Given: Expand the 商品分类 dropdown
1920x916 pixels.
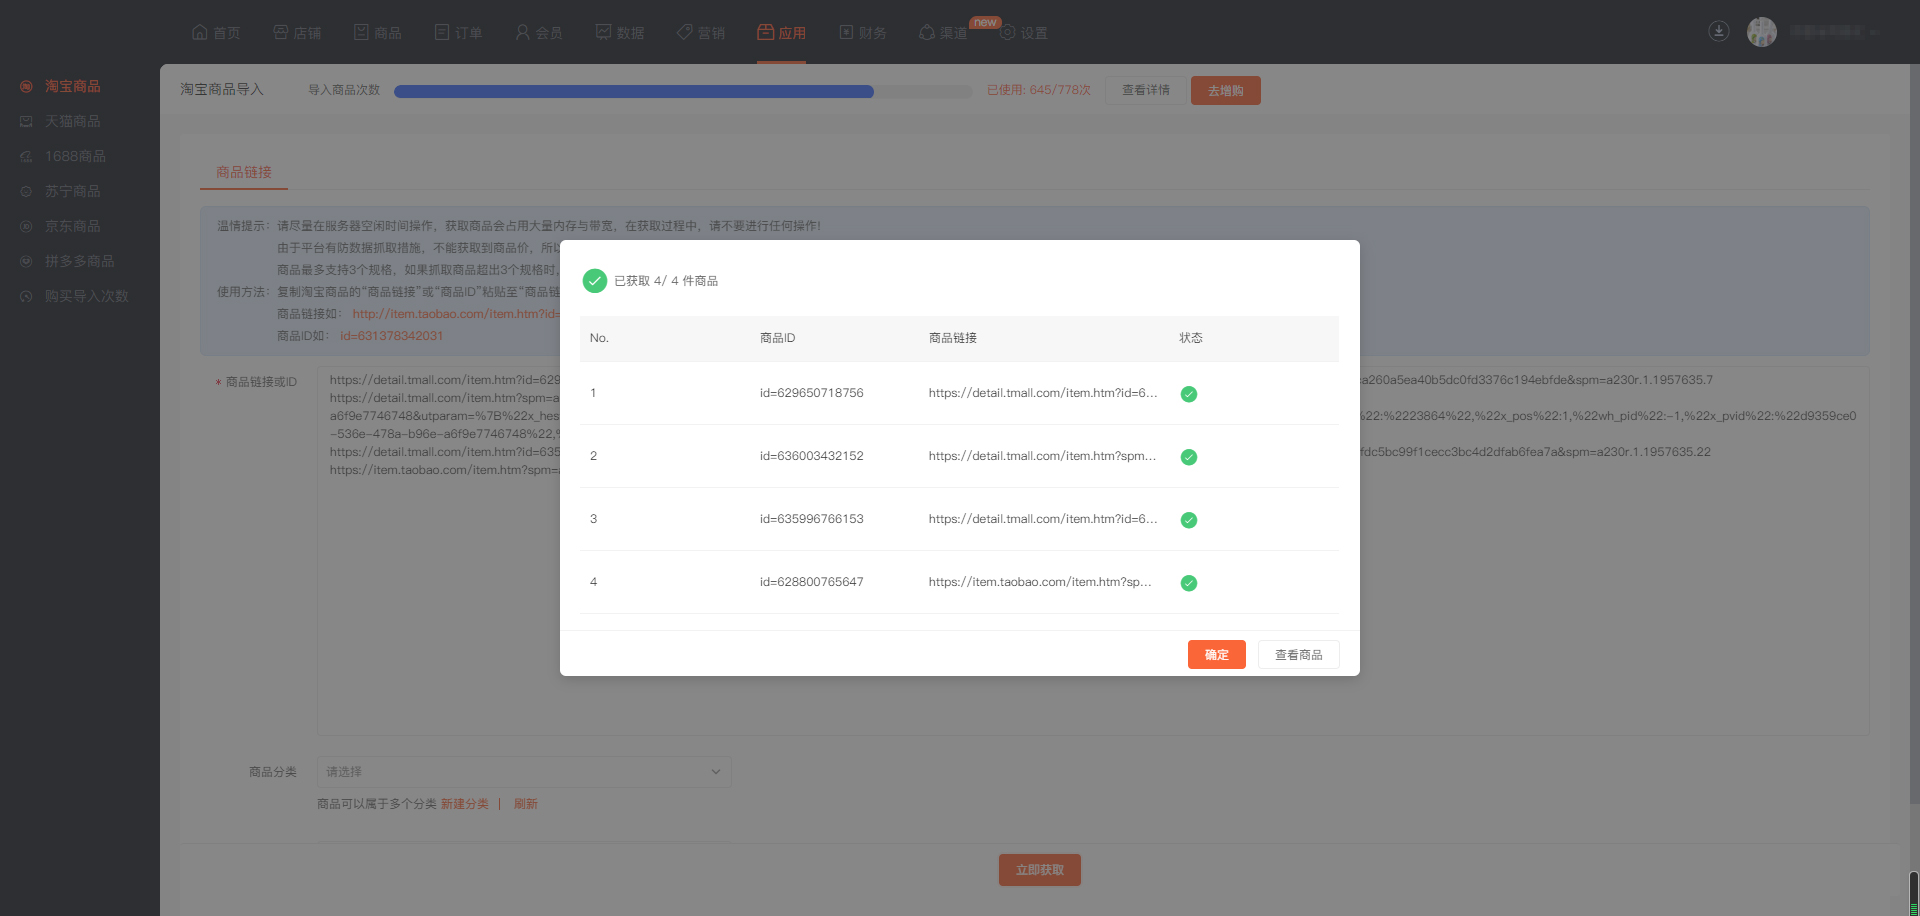Looking at the screenshot, I should click(x=524, y=772).
